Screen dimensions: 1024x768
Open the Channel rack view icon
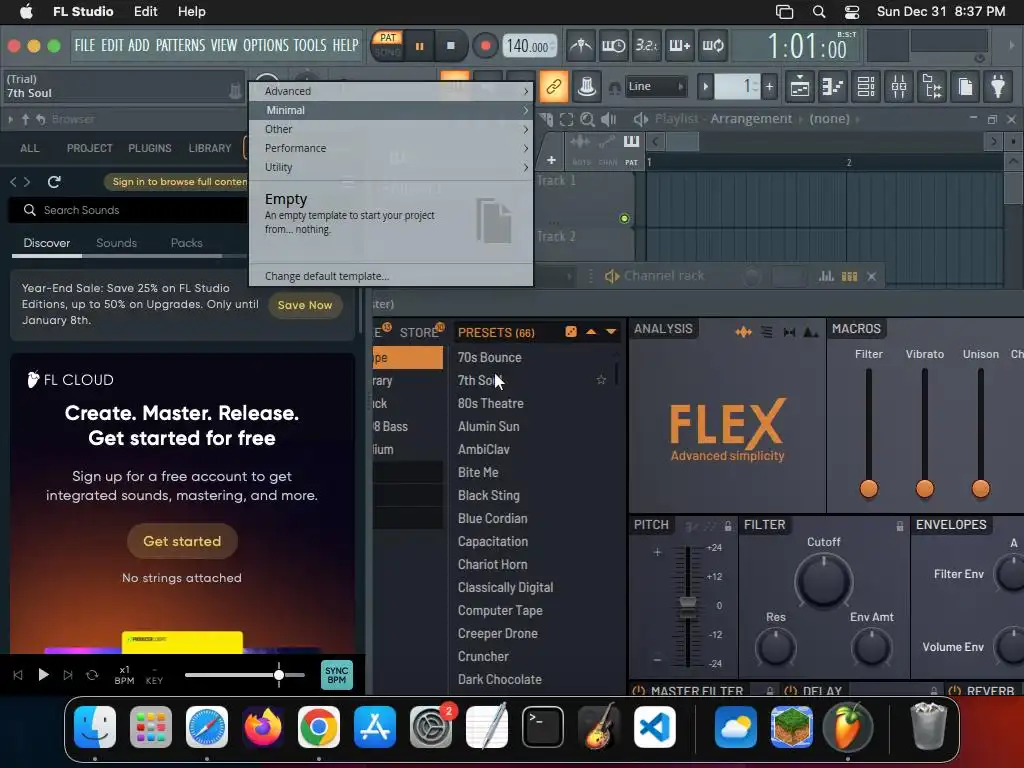pos(866,86)
